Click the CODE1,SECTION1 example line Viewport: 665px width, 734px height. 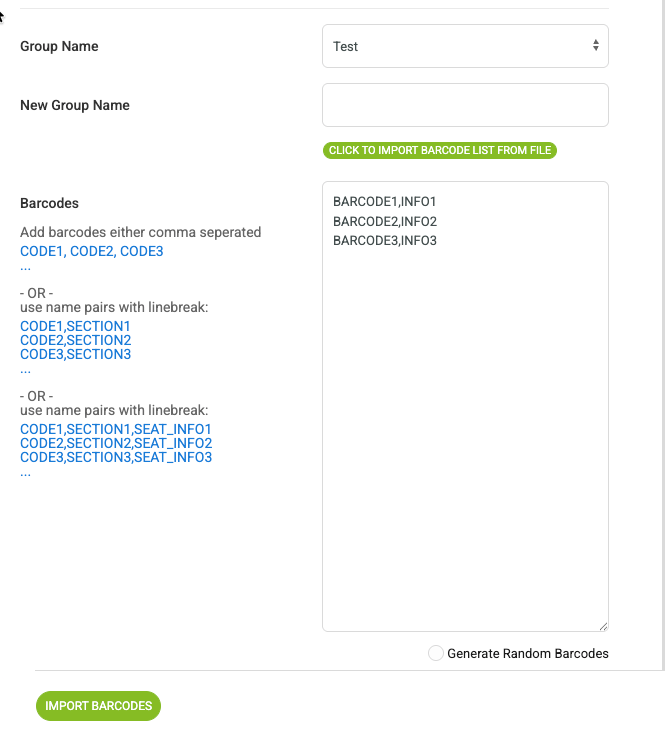click(75, 326)
